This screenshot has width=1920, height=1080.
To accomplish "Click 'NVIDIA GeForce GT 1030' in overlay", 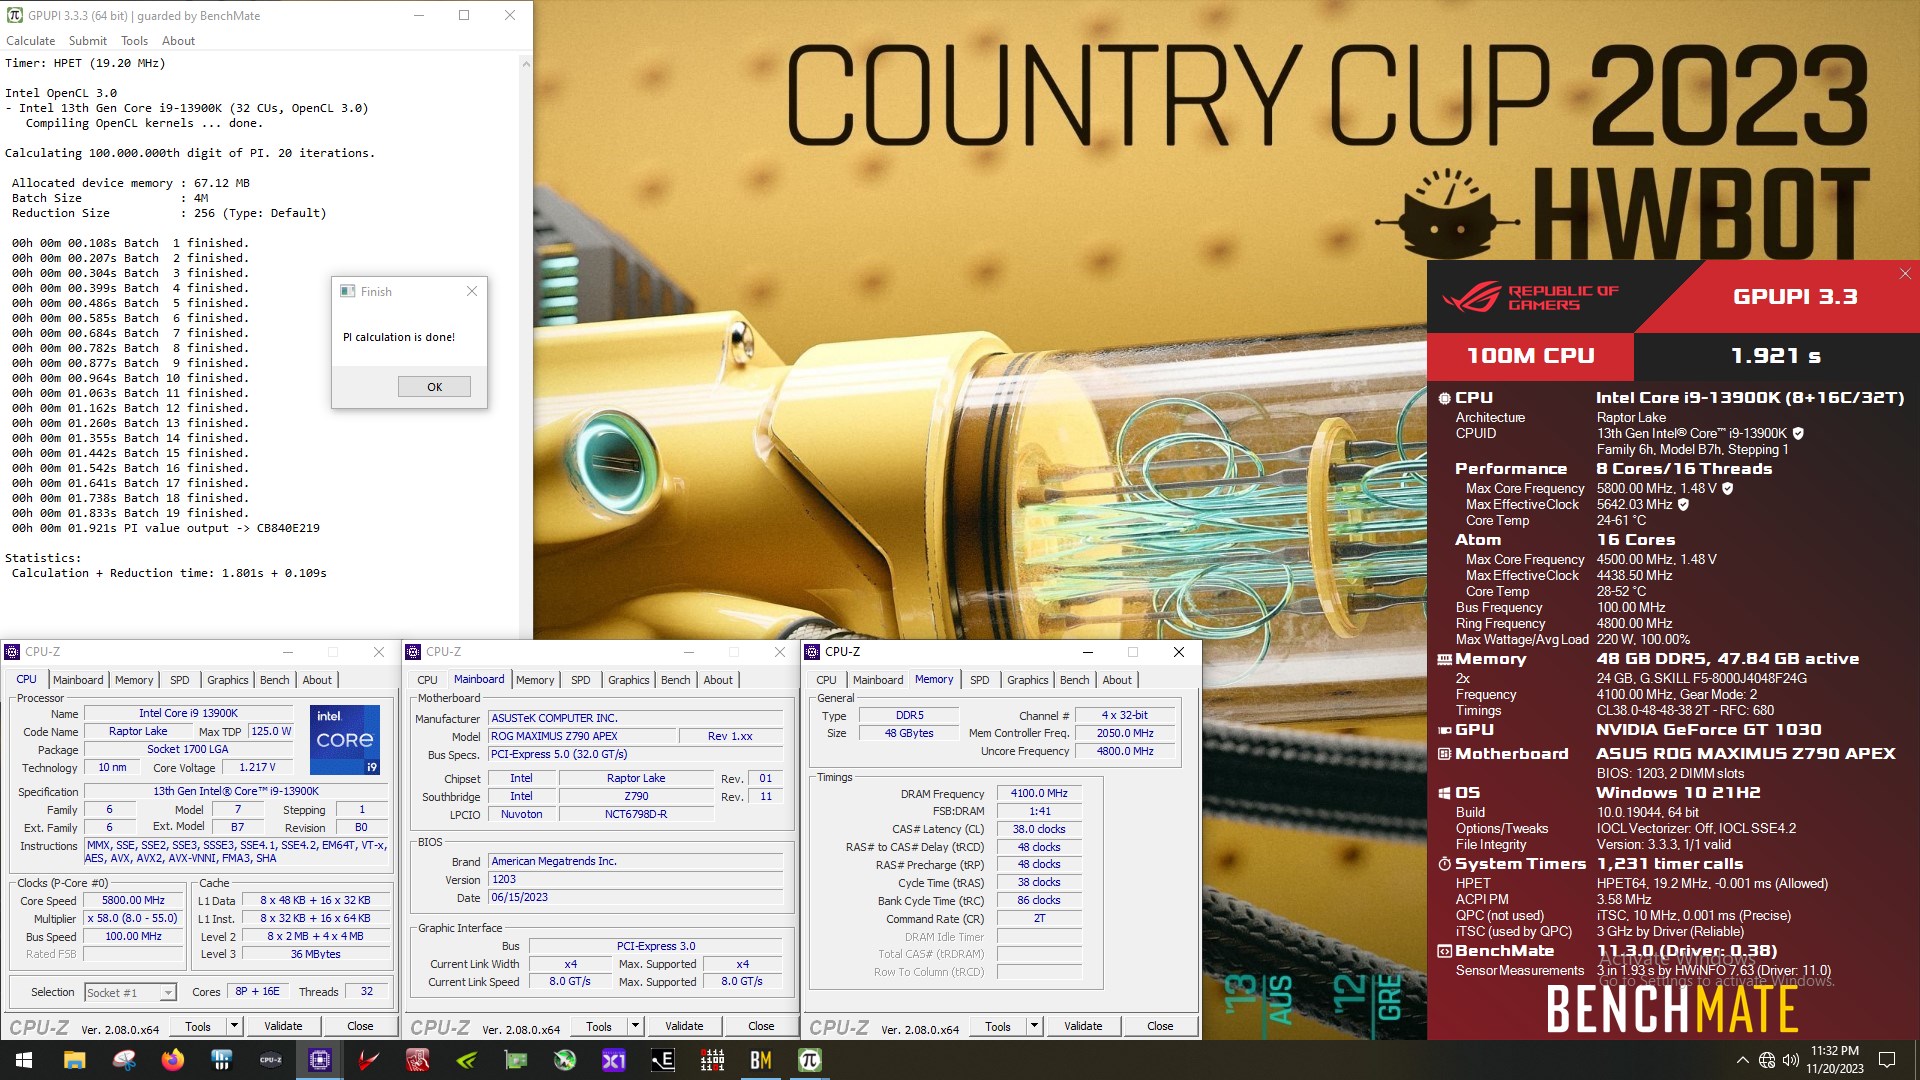I will [x=1708, y=730].
